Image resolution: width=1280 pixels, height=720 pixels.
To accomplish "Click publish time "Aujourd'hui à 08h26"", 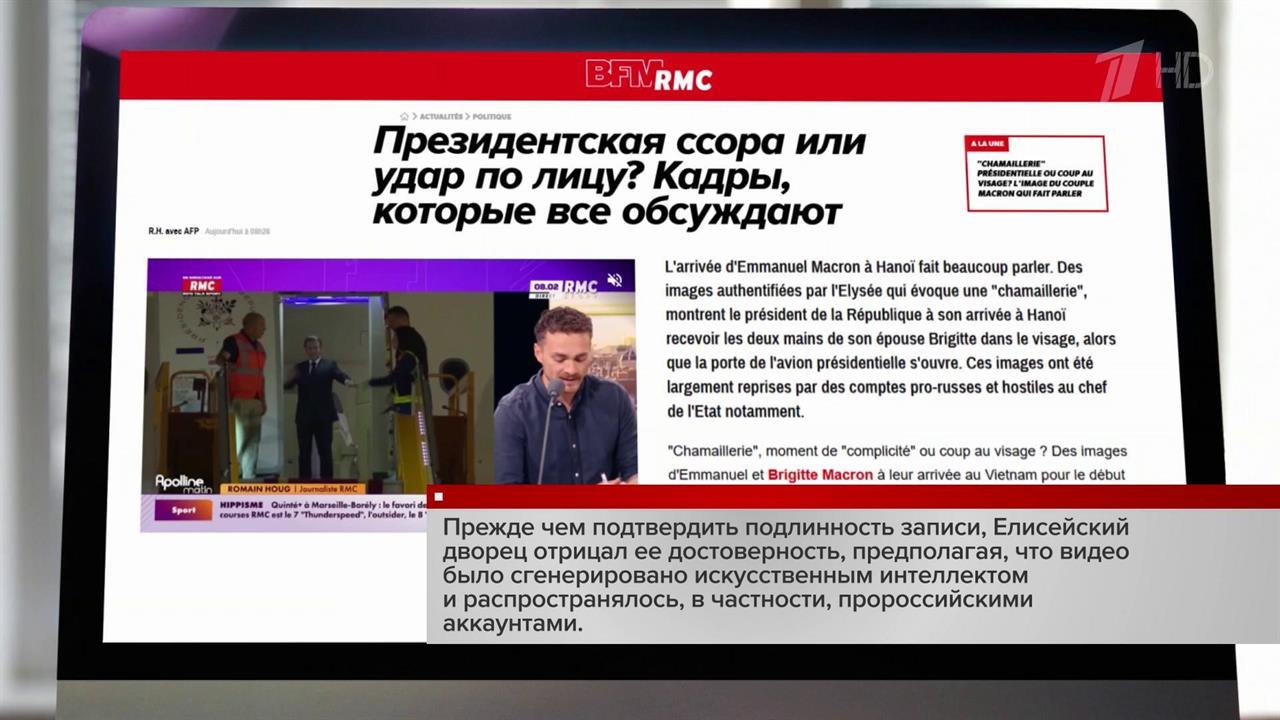I will (238, 231).
